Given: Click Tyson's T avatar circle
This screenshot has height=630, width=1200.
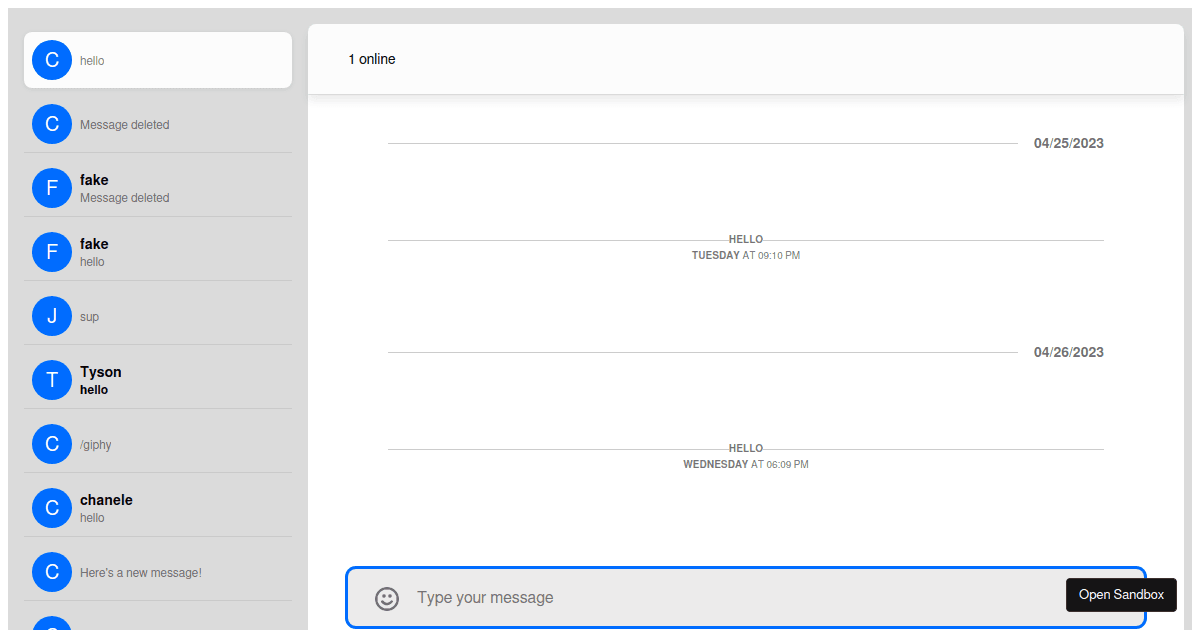Looking at the screenshot, I should tap(52, 380).
